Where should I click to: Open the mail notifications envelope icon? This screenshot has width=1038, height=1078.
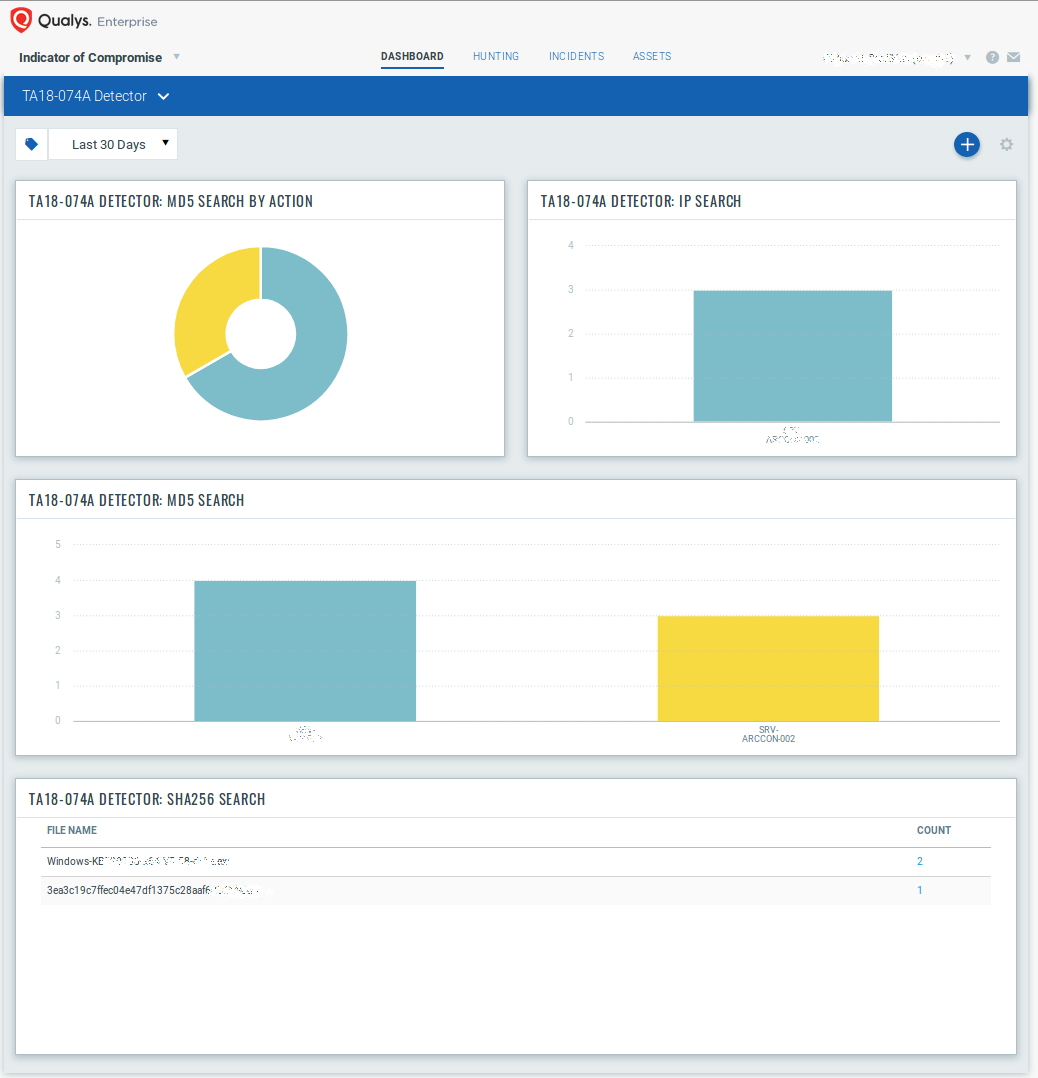pyautogui.click(x=1014, y=58)
